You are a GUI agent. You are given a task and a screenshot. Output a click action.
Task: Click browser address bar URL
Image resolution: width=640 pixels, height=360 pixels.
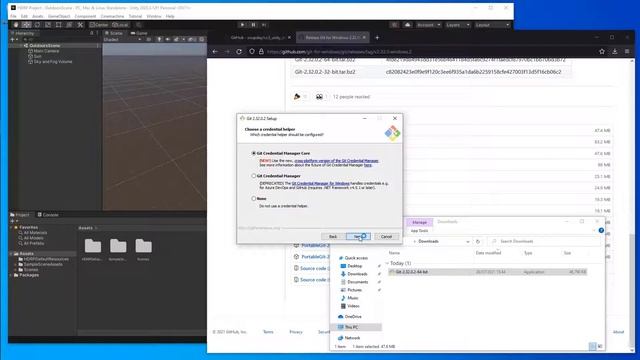[x=340, y=52]
